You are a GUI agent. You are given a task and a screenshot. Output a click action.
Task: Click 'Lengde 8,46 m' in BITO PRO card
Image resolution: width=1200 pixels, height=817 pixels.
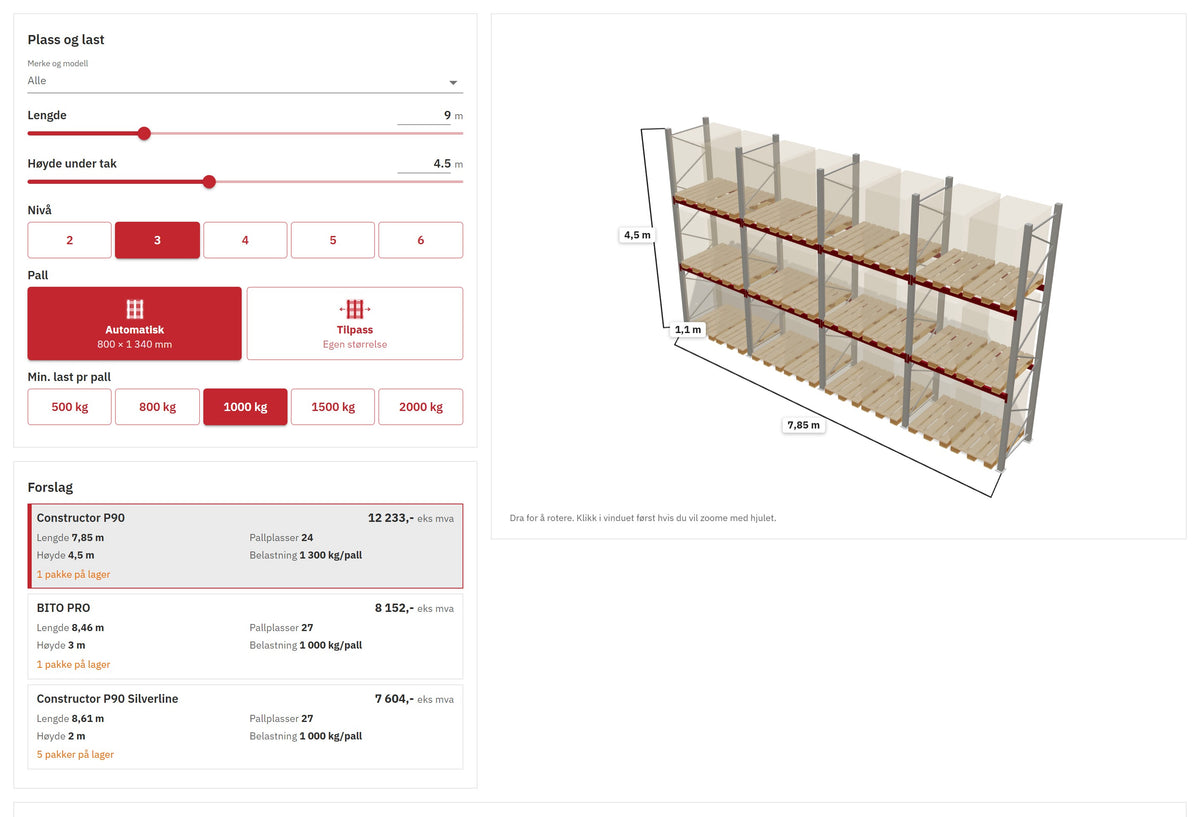tap(70, 628)
